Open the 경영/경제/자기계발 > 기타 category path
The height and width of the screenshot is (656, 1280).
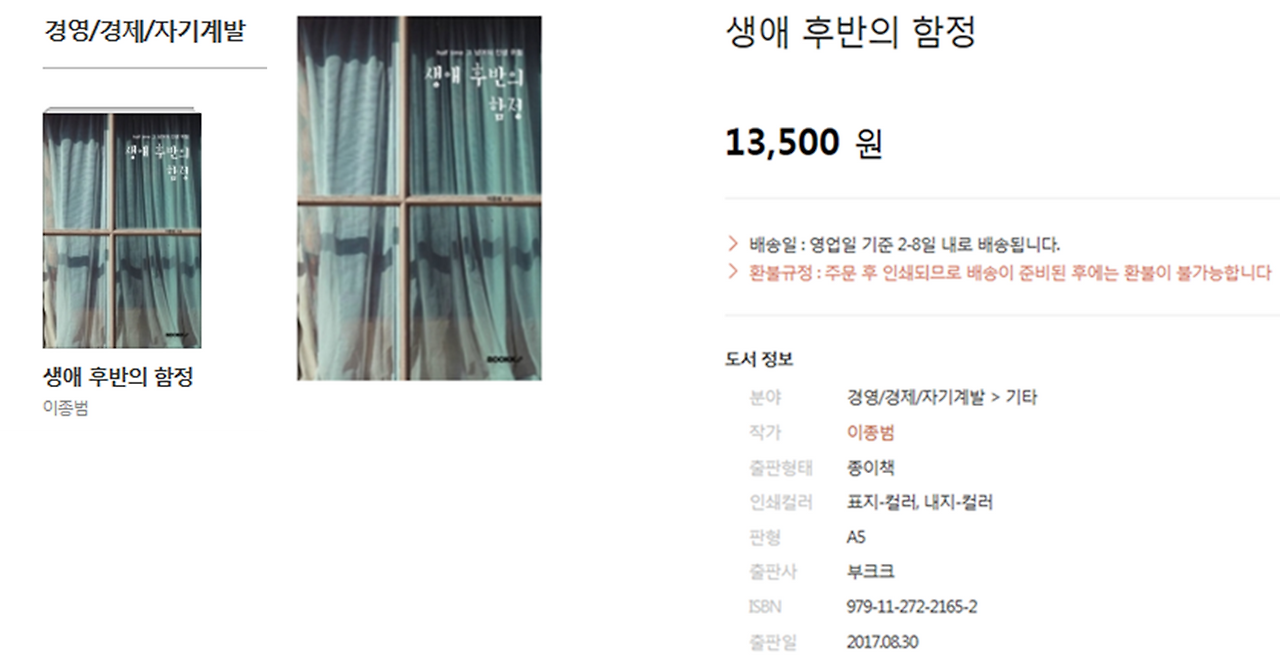pos(942,397)
